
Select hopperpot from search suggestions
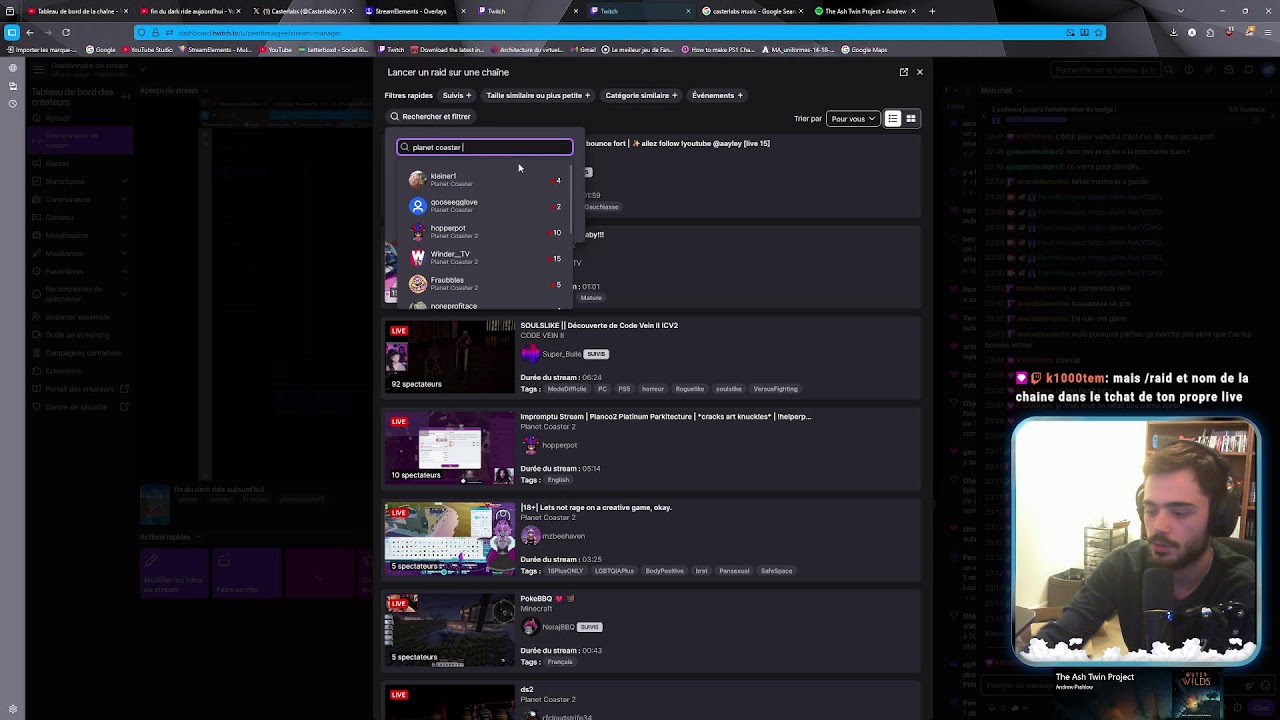click(x=485, y=231)
